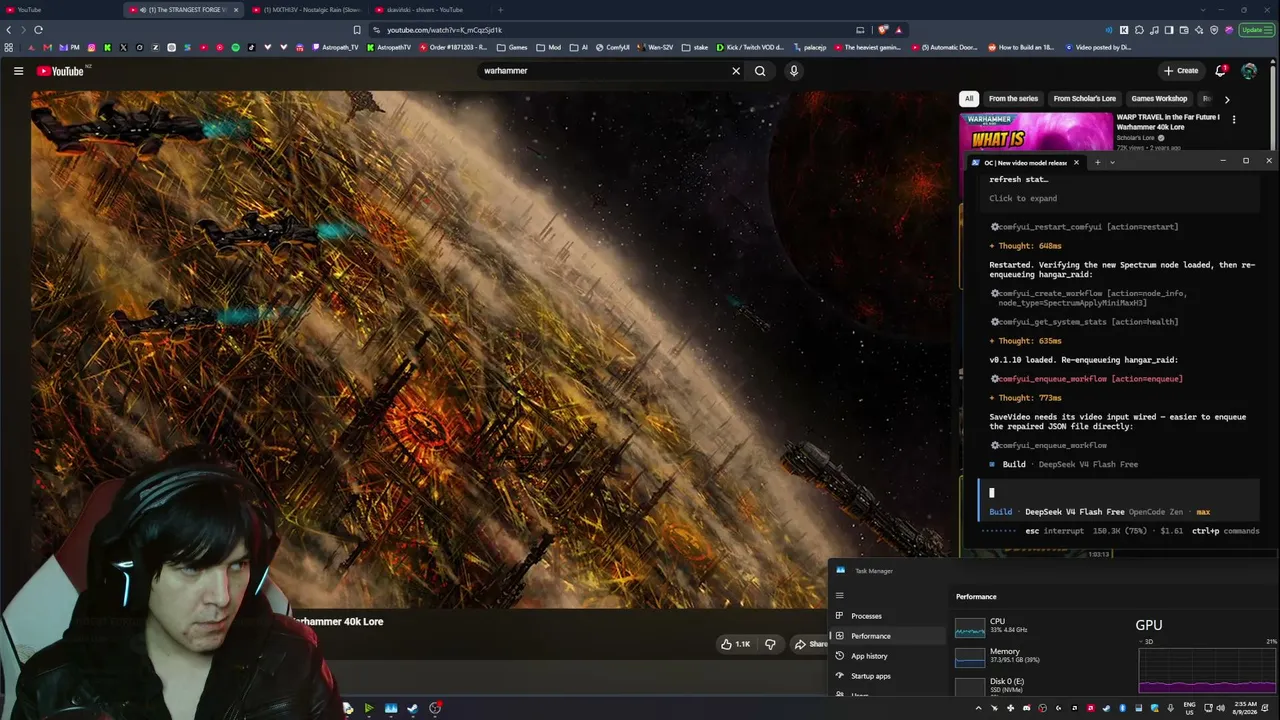Select the 'All' filter chip
Image resolution: width=1280 pixels, height=720 pixels.
coord(969,99)
